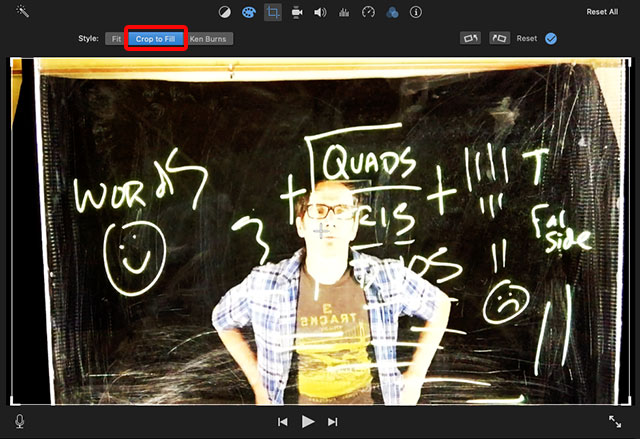Open the stabilization camera tool
Viewport: 640px width, 439px height.
297,12
